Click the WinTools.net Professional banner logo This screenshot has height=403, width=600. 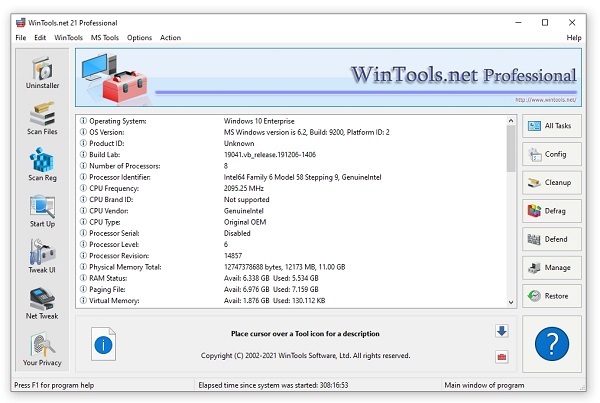pyautogui.click(x=463, y=75)
